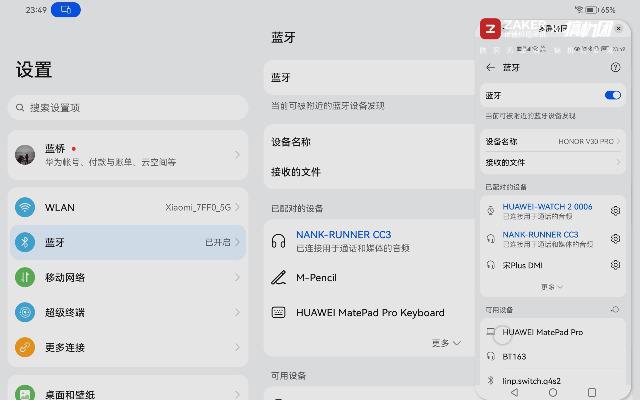Check battery indicator at 65%
Screen dimensions: 640x400
click(601, 9)
